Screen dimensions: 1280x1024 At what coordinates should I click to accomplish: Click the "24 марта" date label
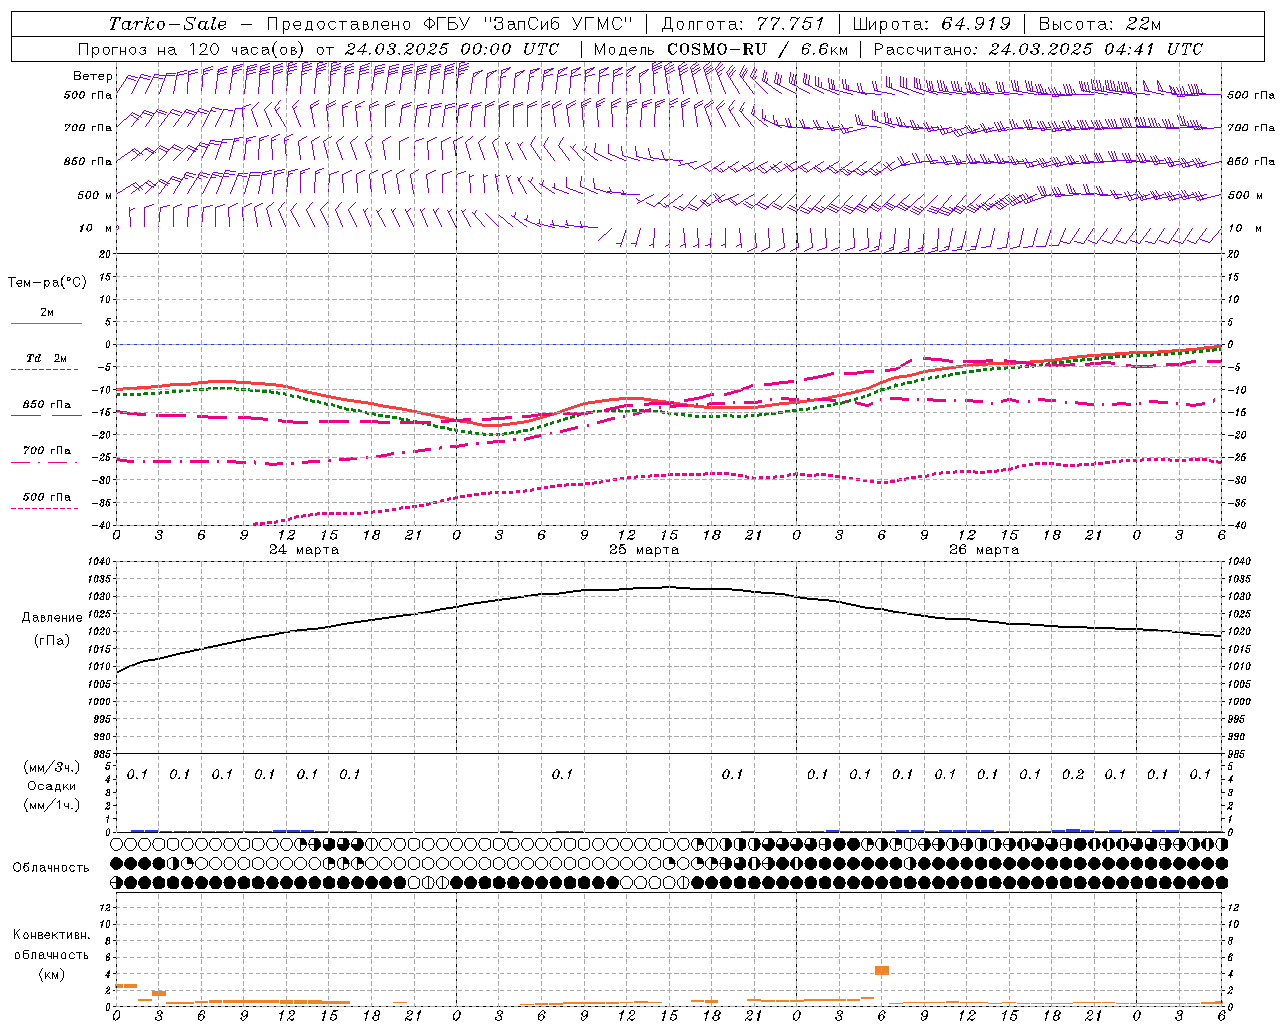pos(304,550)
